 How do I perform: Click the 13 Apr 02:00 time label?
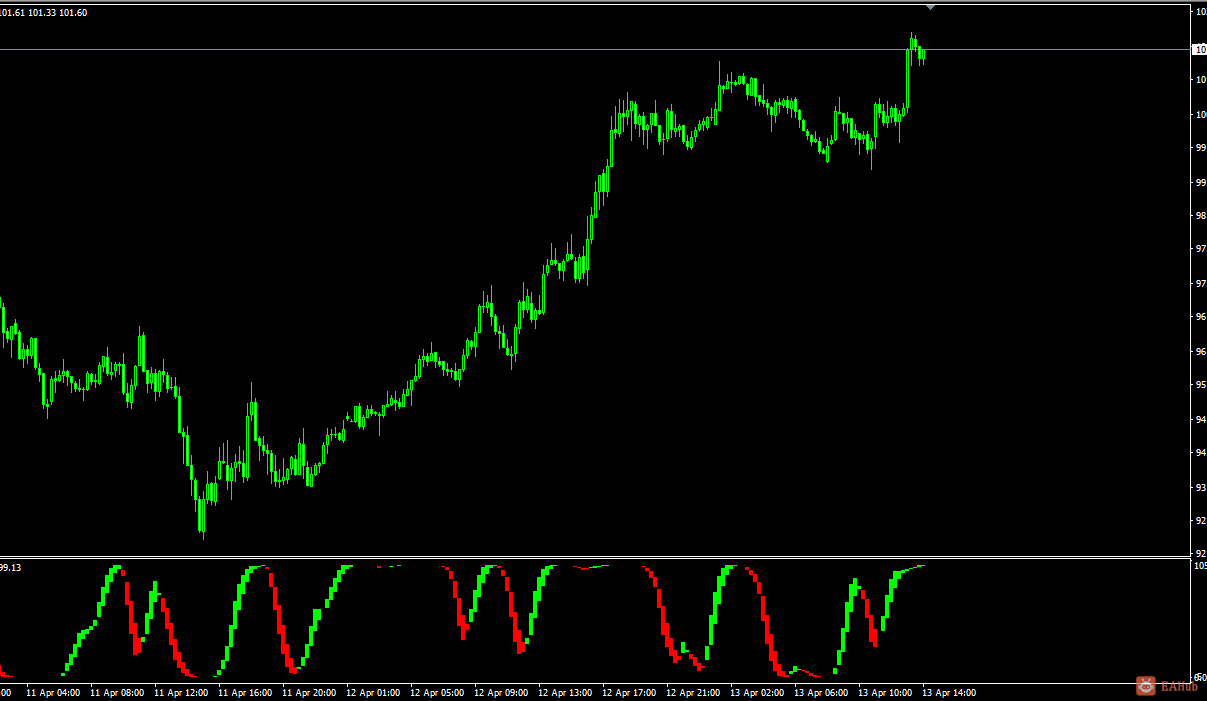click(x=757, y=692)
